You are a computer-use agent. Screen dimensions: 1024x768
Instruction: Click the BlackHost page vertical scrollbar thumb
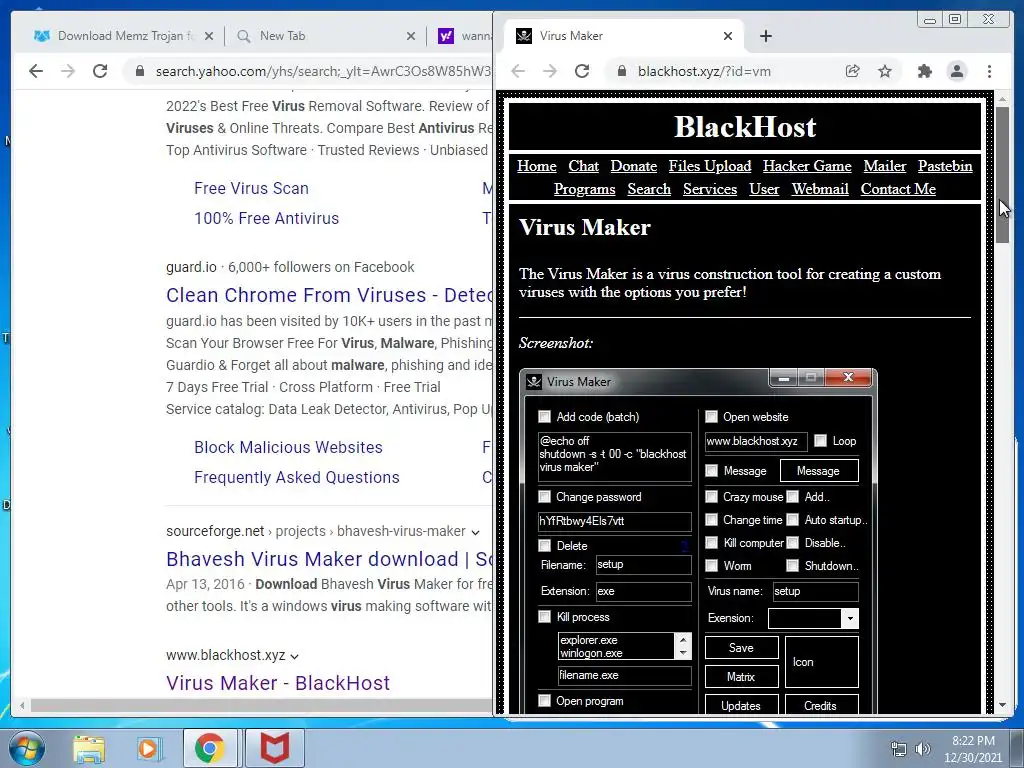pyautogui.click(x=1002, y=175)
